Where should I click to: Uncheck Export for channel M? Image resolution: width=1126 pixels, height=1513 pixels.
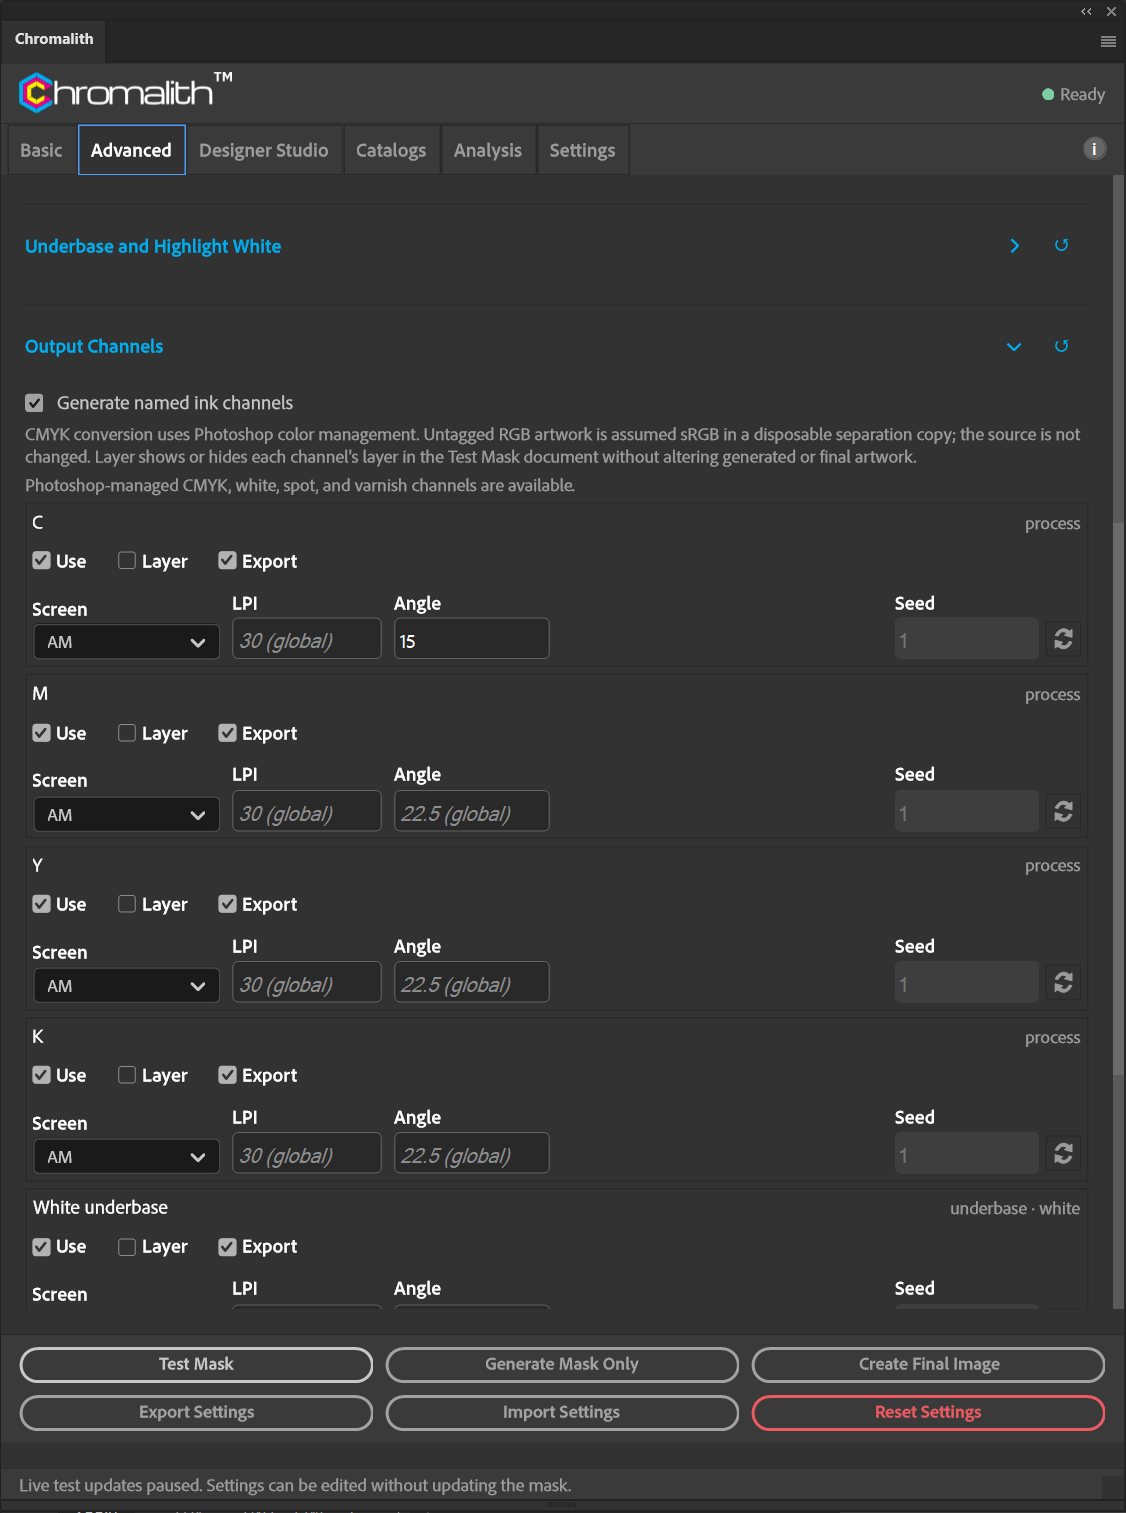click(227, 733)
